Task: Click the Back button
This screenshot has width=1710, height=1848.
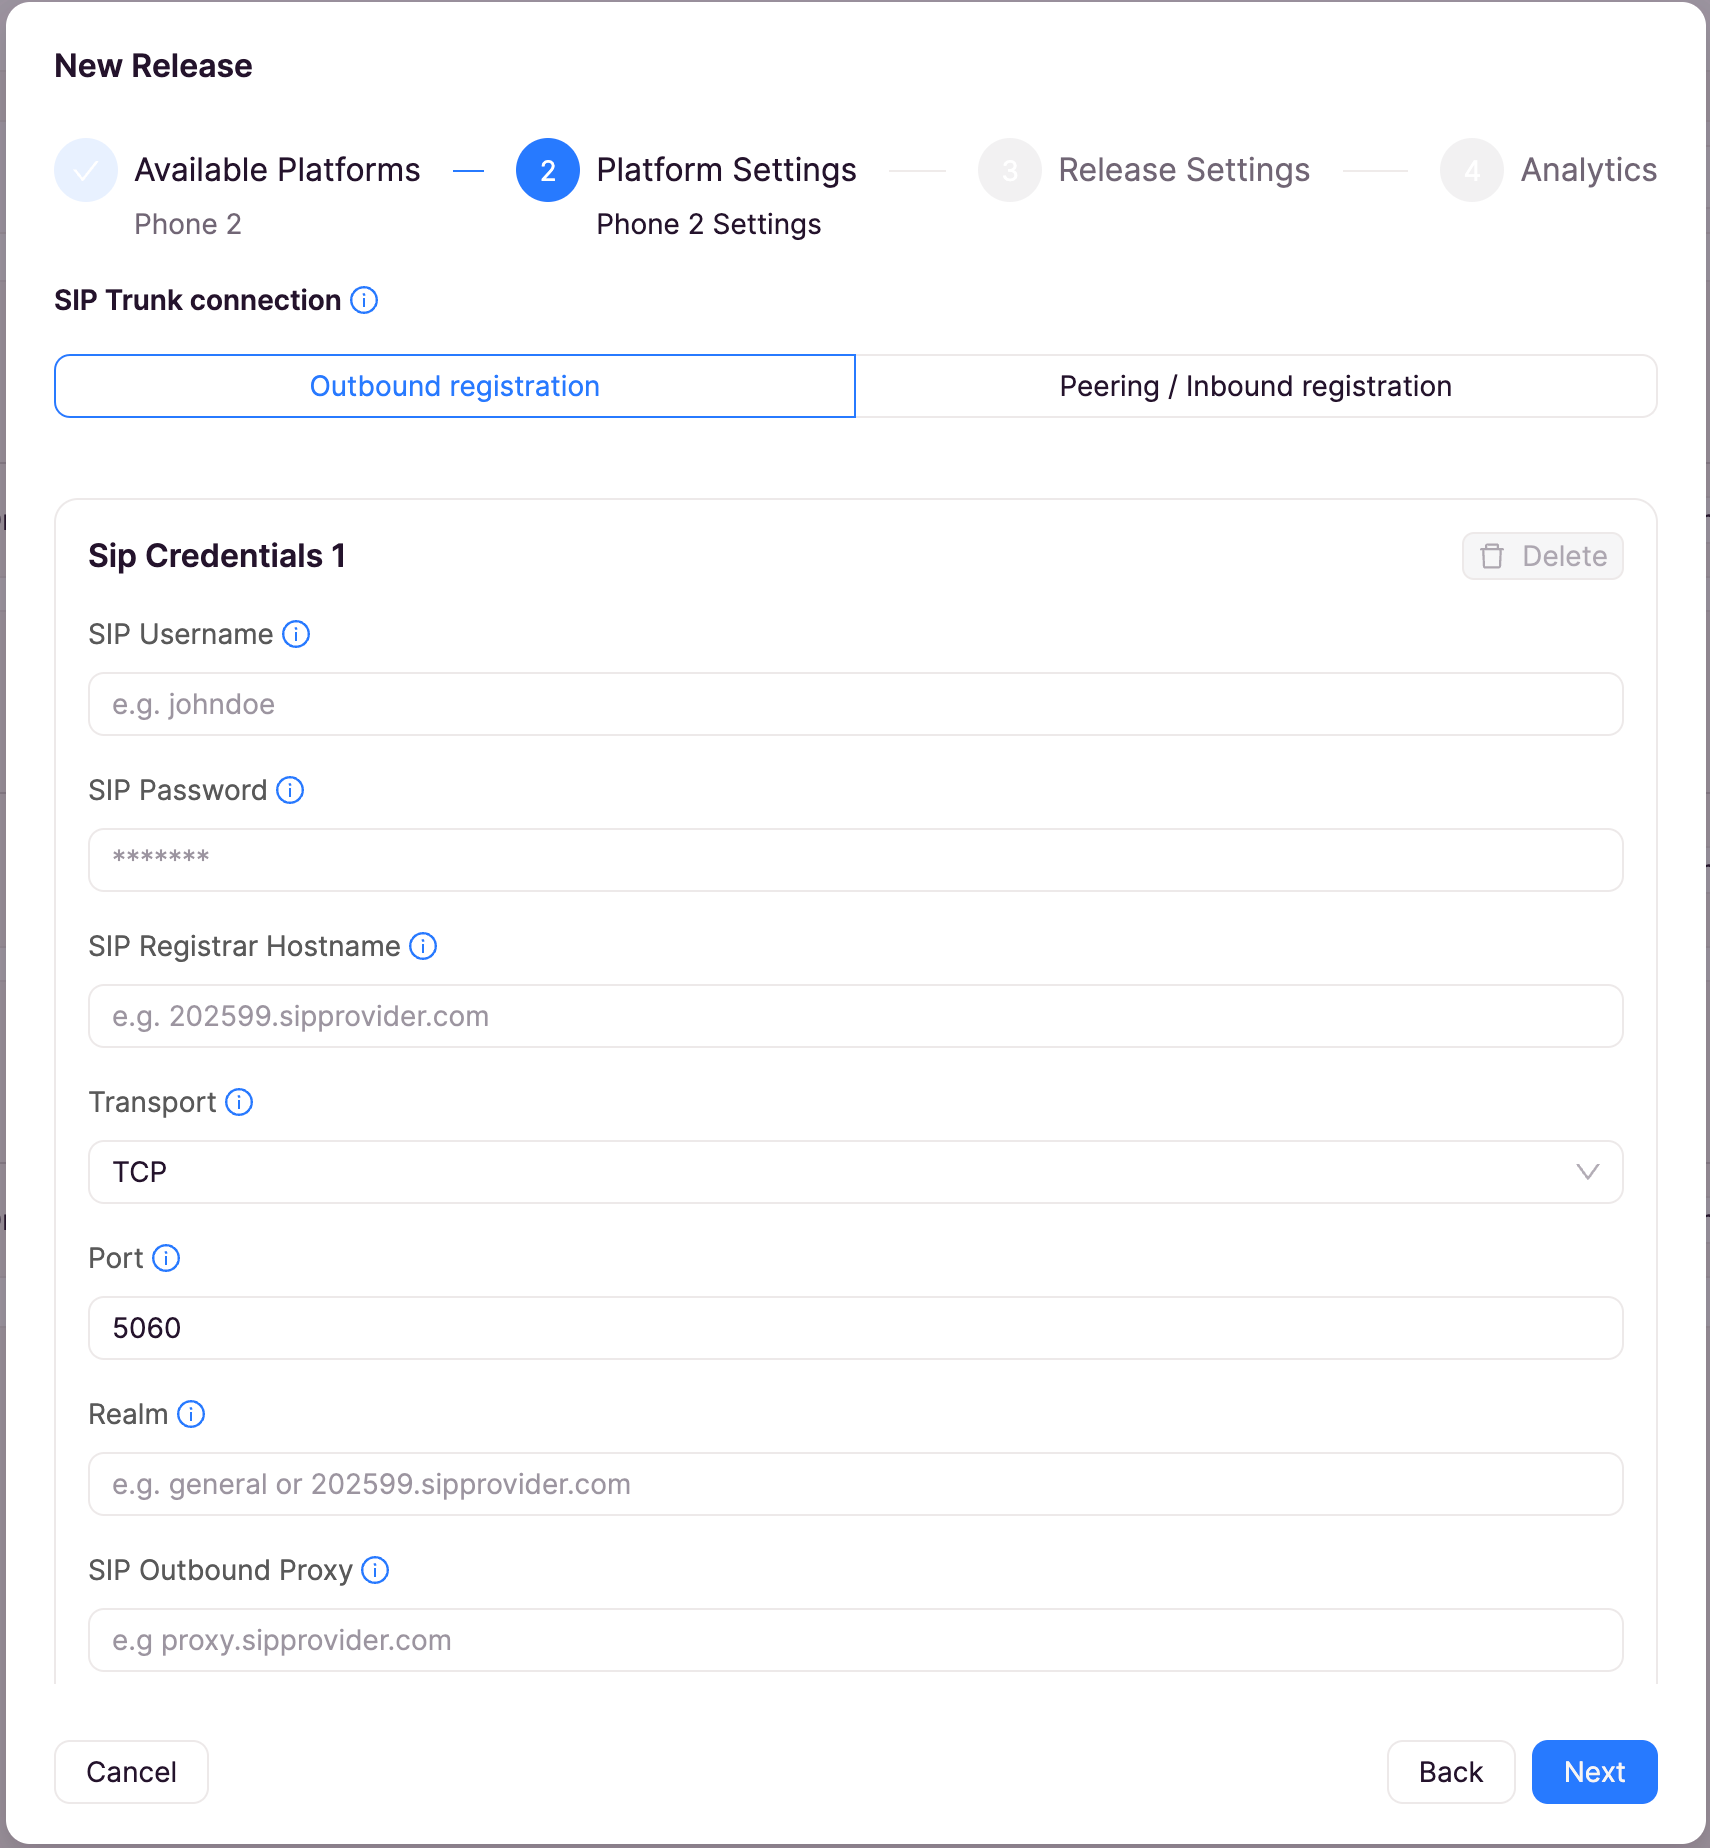Action: click(x=1451, y=1772)
